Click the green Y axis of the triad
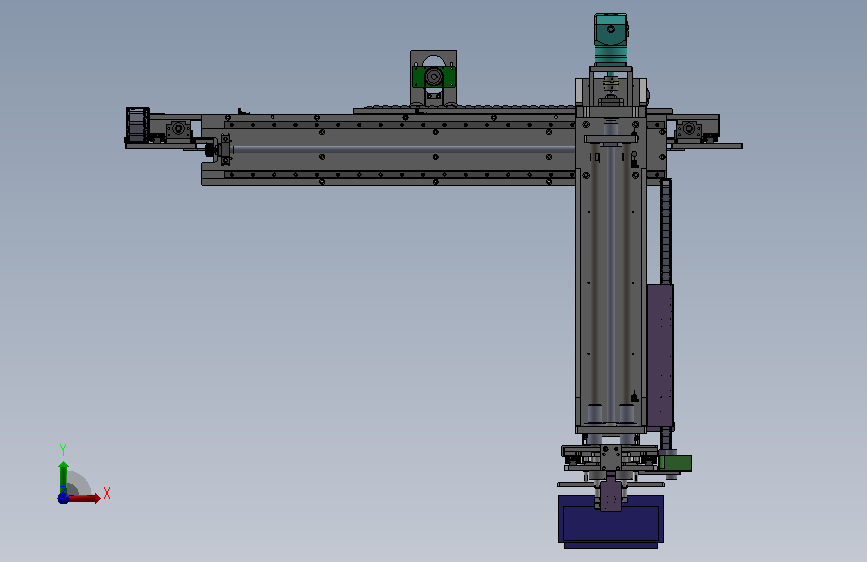This screenshot has width=867, height=562. pos(64,477)
